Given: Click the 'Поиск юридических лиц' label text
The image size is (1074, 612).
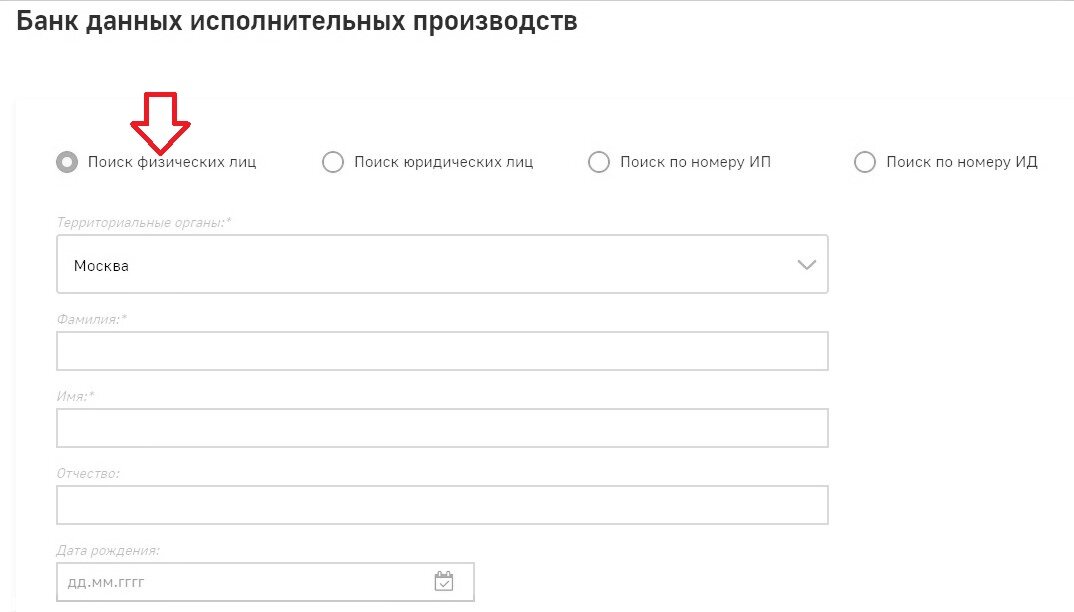Looking at the screenshot, I should point(443,162).
